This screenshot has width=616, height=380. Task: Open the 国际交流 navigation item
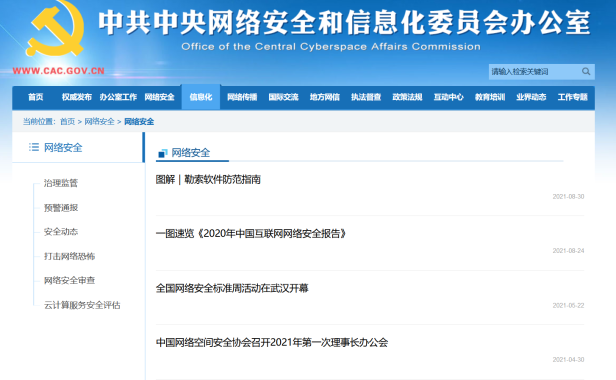(283, 97)
